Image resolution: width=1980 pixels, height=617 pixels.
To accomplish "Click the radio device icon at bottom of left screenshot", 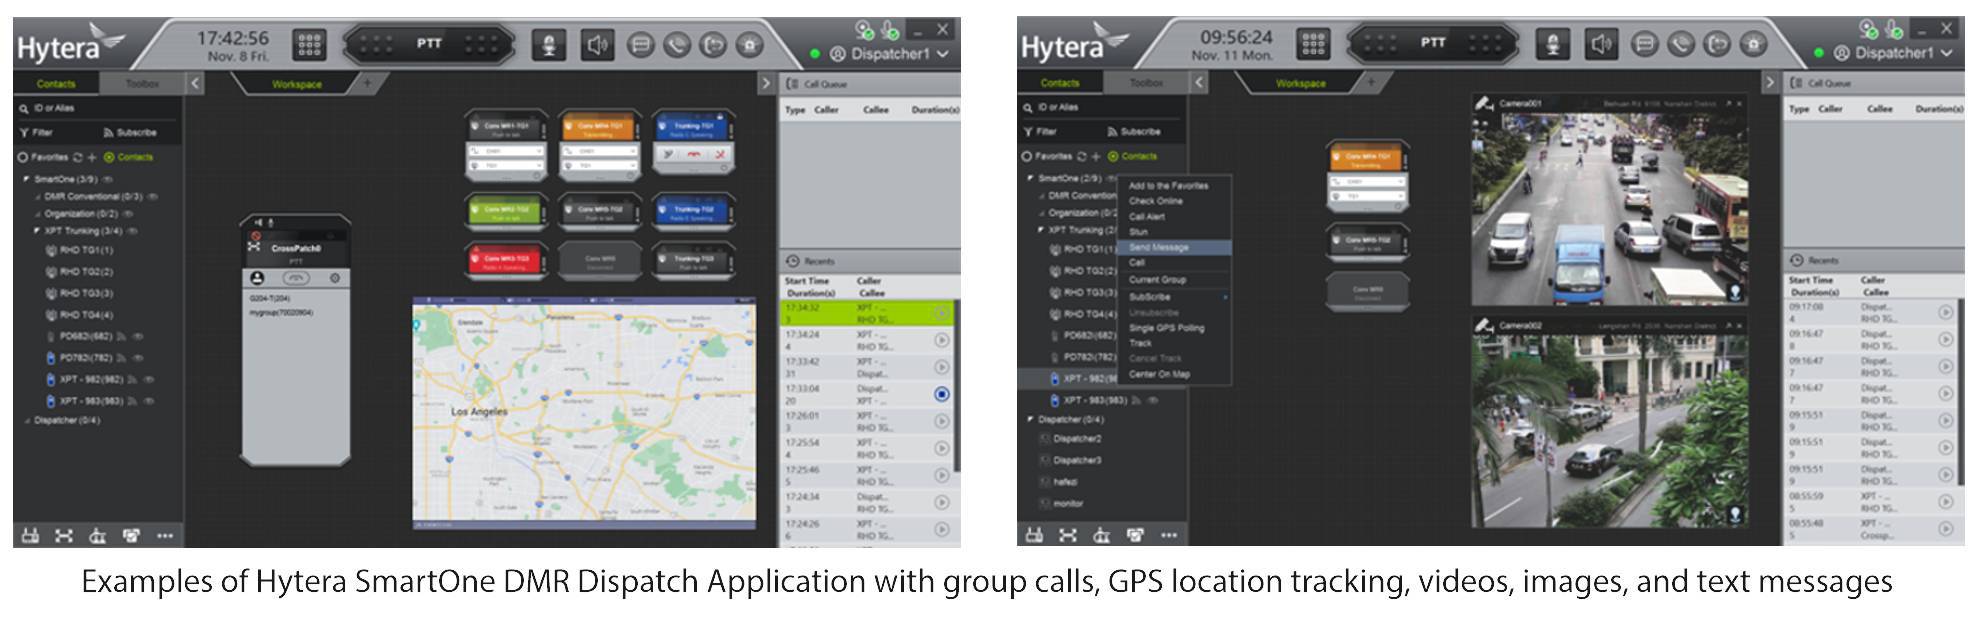I will [x=31, y=536].
